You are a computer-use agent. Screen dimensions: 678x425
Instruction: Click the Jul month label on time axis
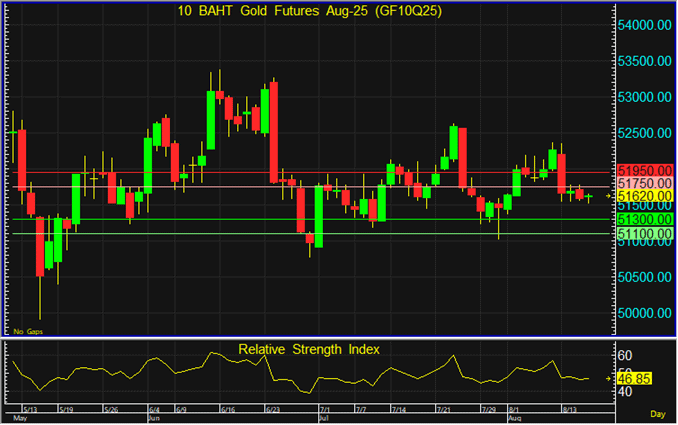(x=324, y=418)
